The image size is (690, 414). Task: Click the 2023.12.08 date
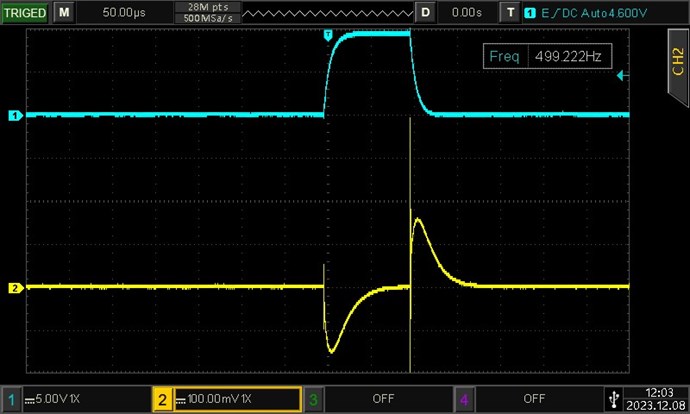(656, 405)
